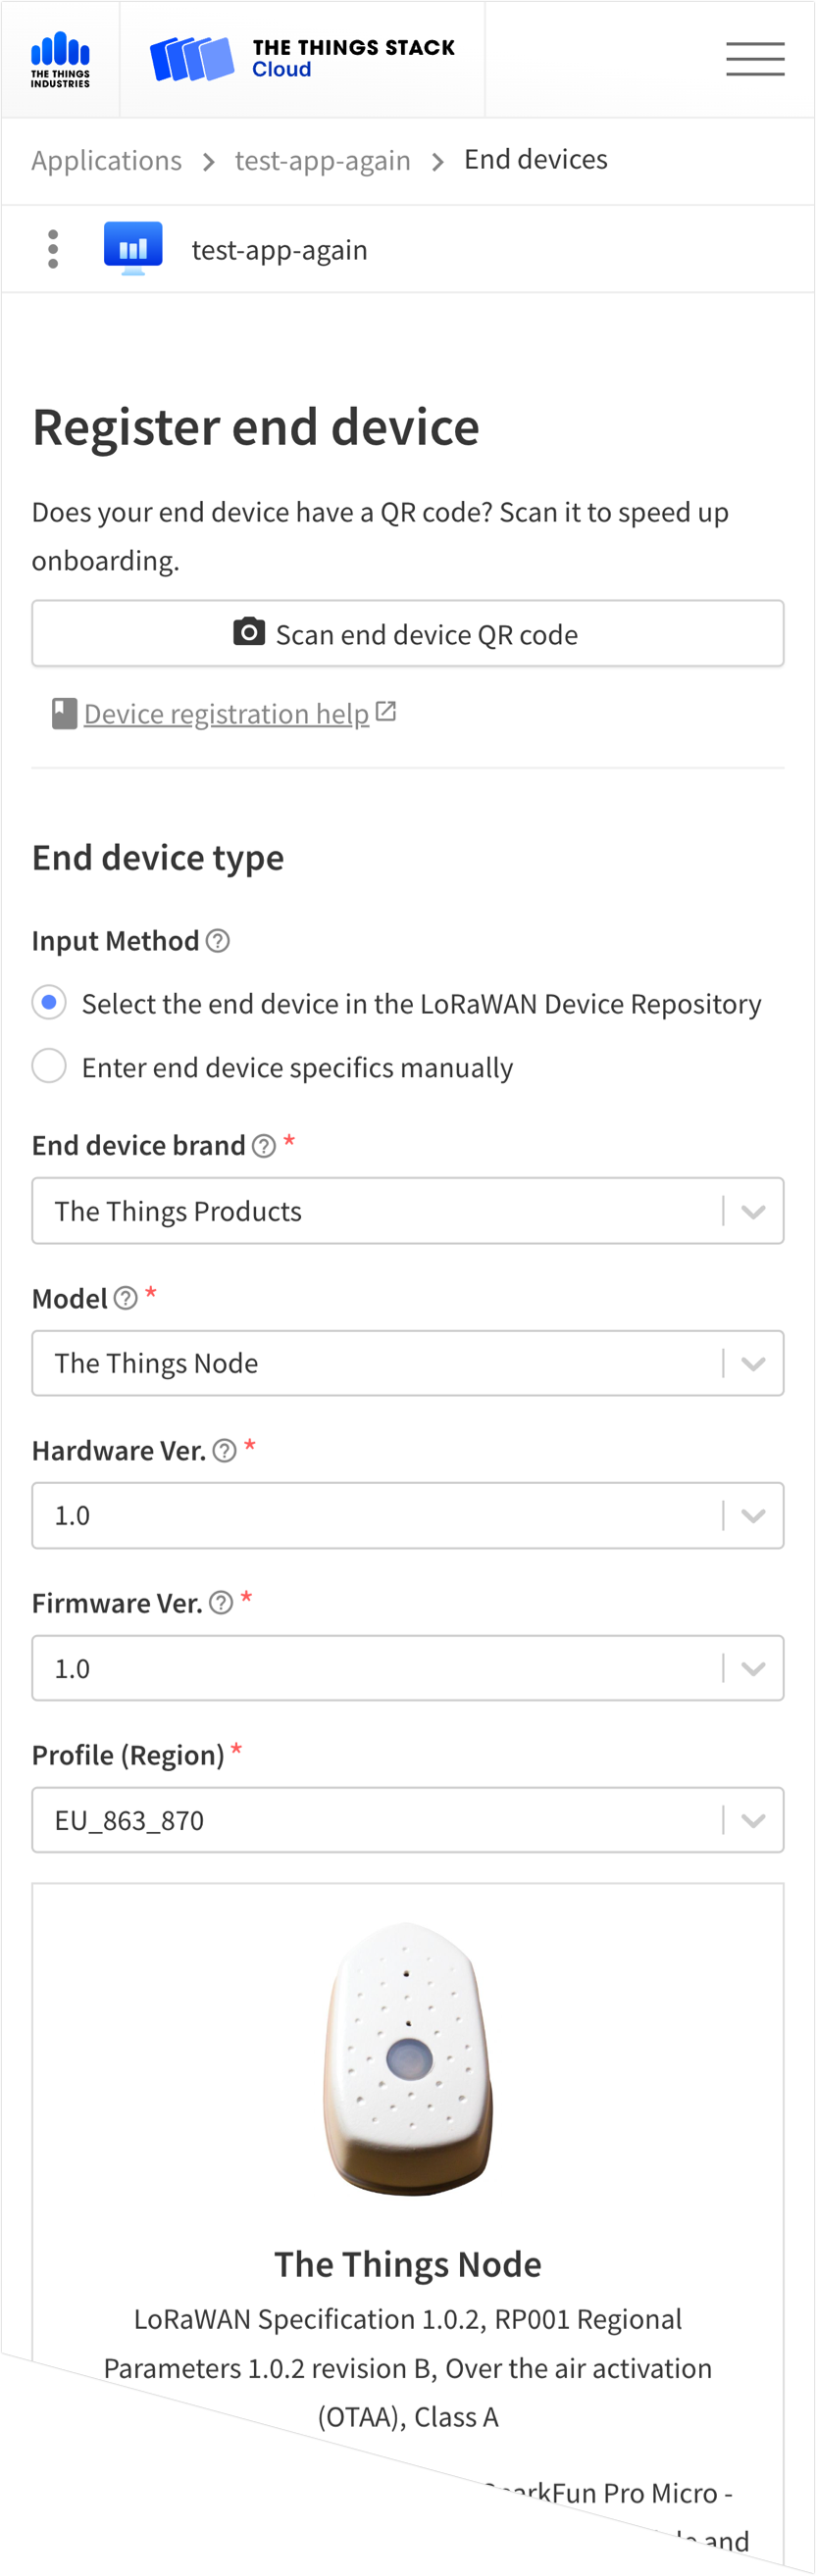Image resolution: width=816 pixels, height=2576 pixels.
Task: Click the test-app-again application icon
Action: click(133, 248)
